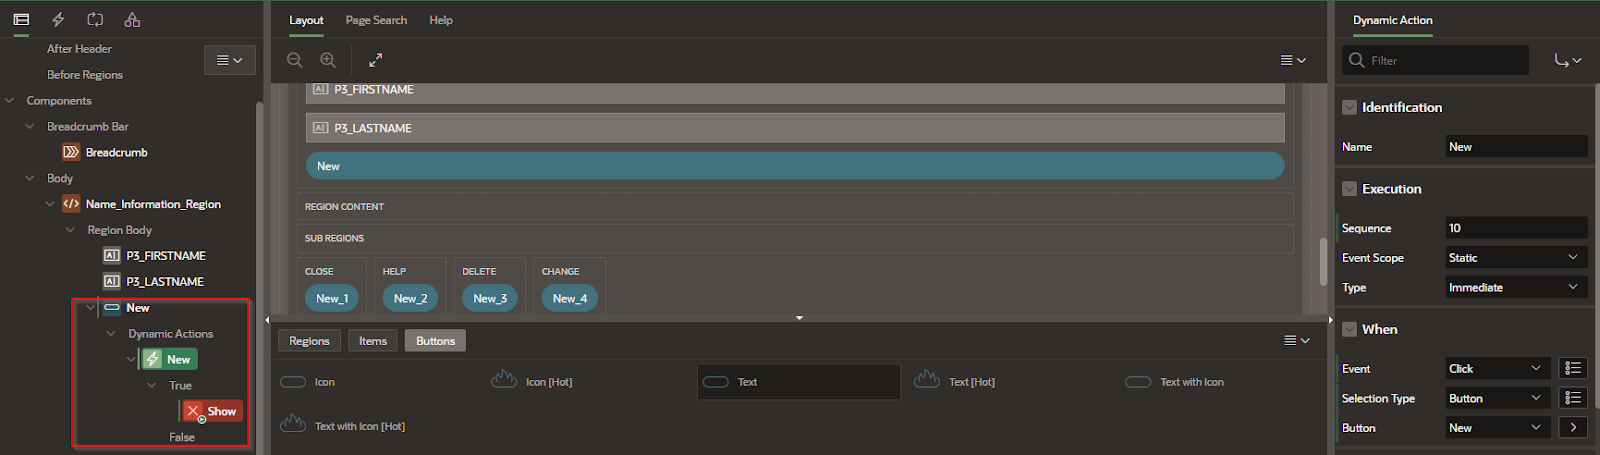Viewport: 1600px width, 455px height.
Task: Show the Regions gallery tab
Action: coord(309,341)
